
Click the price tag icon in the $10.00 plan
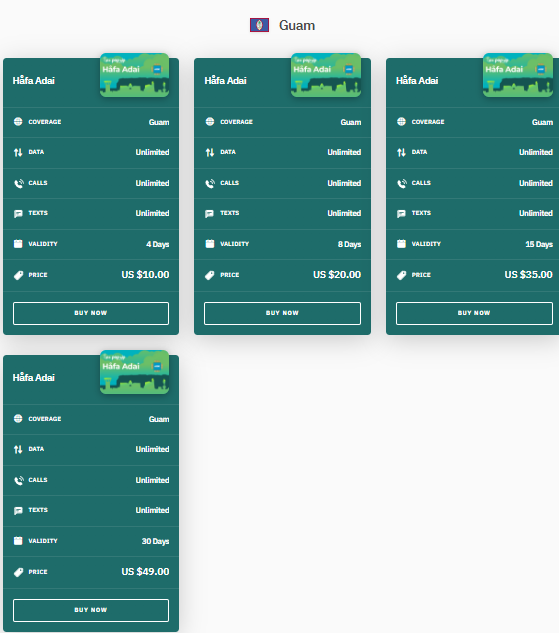(x=18, y=275)
